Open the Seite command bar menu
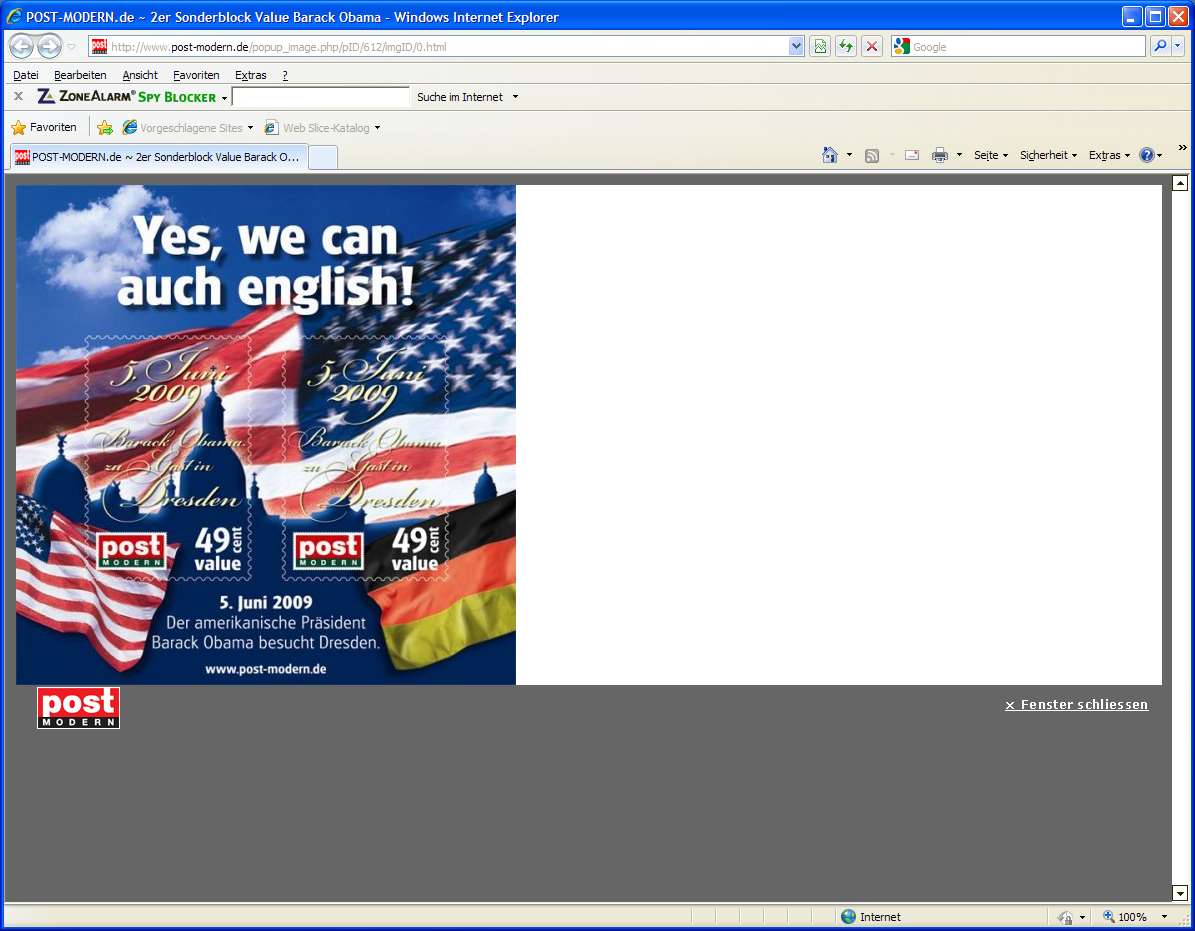 click(x=991, y=155)
